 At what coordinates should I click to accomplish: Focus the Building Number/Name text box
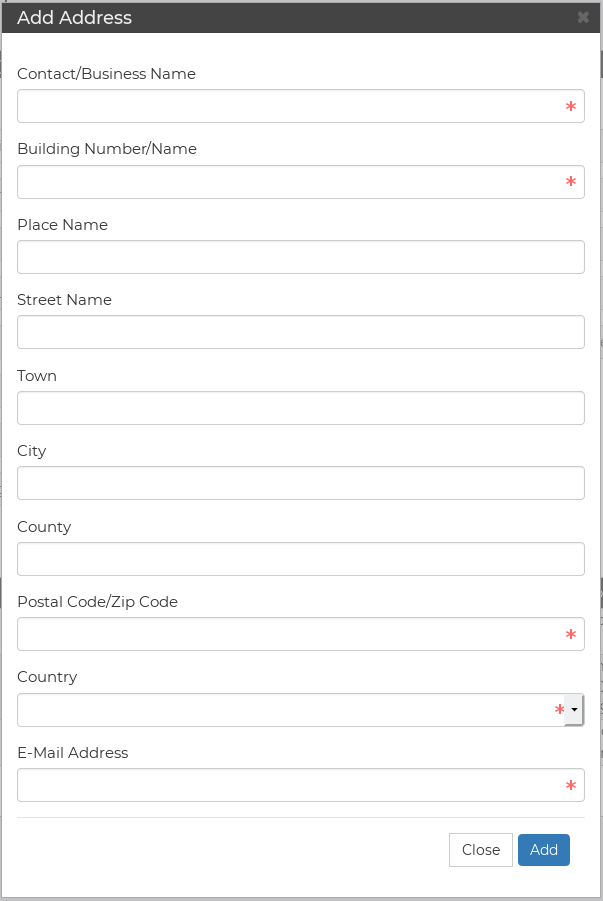[x=301, y=182]
